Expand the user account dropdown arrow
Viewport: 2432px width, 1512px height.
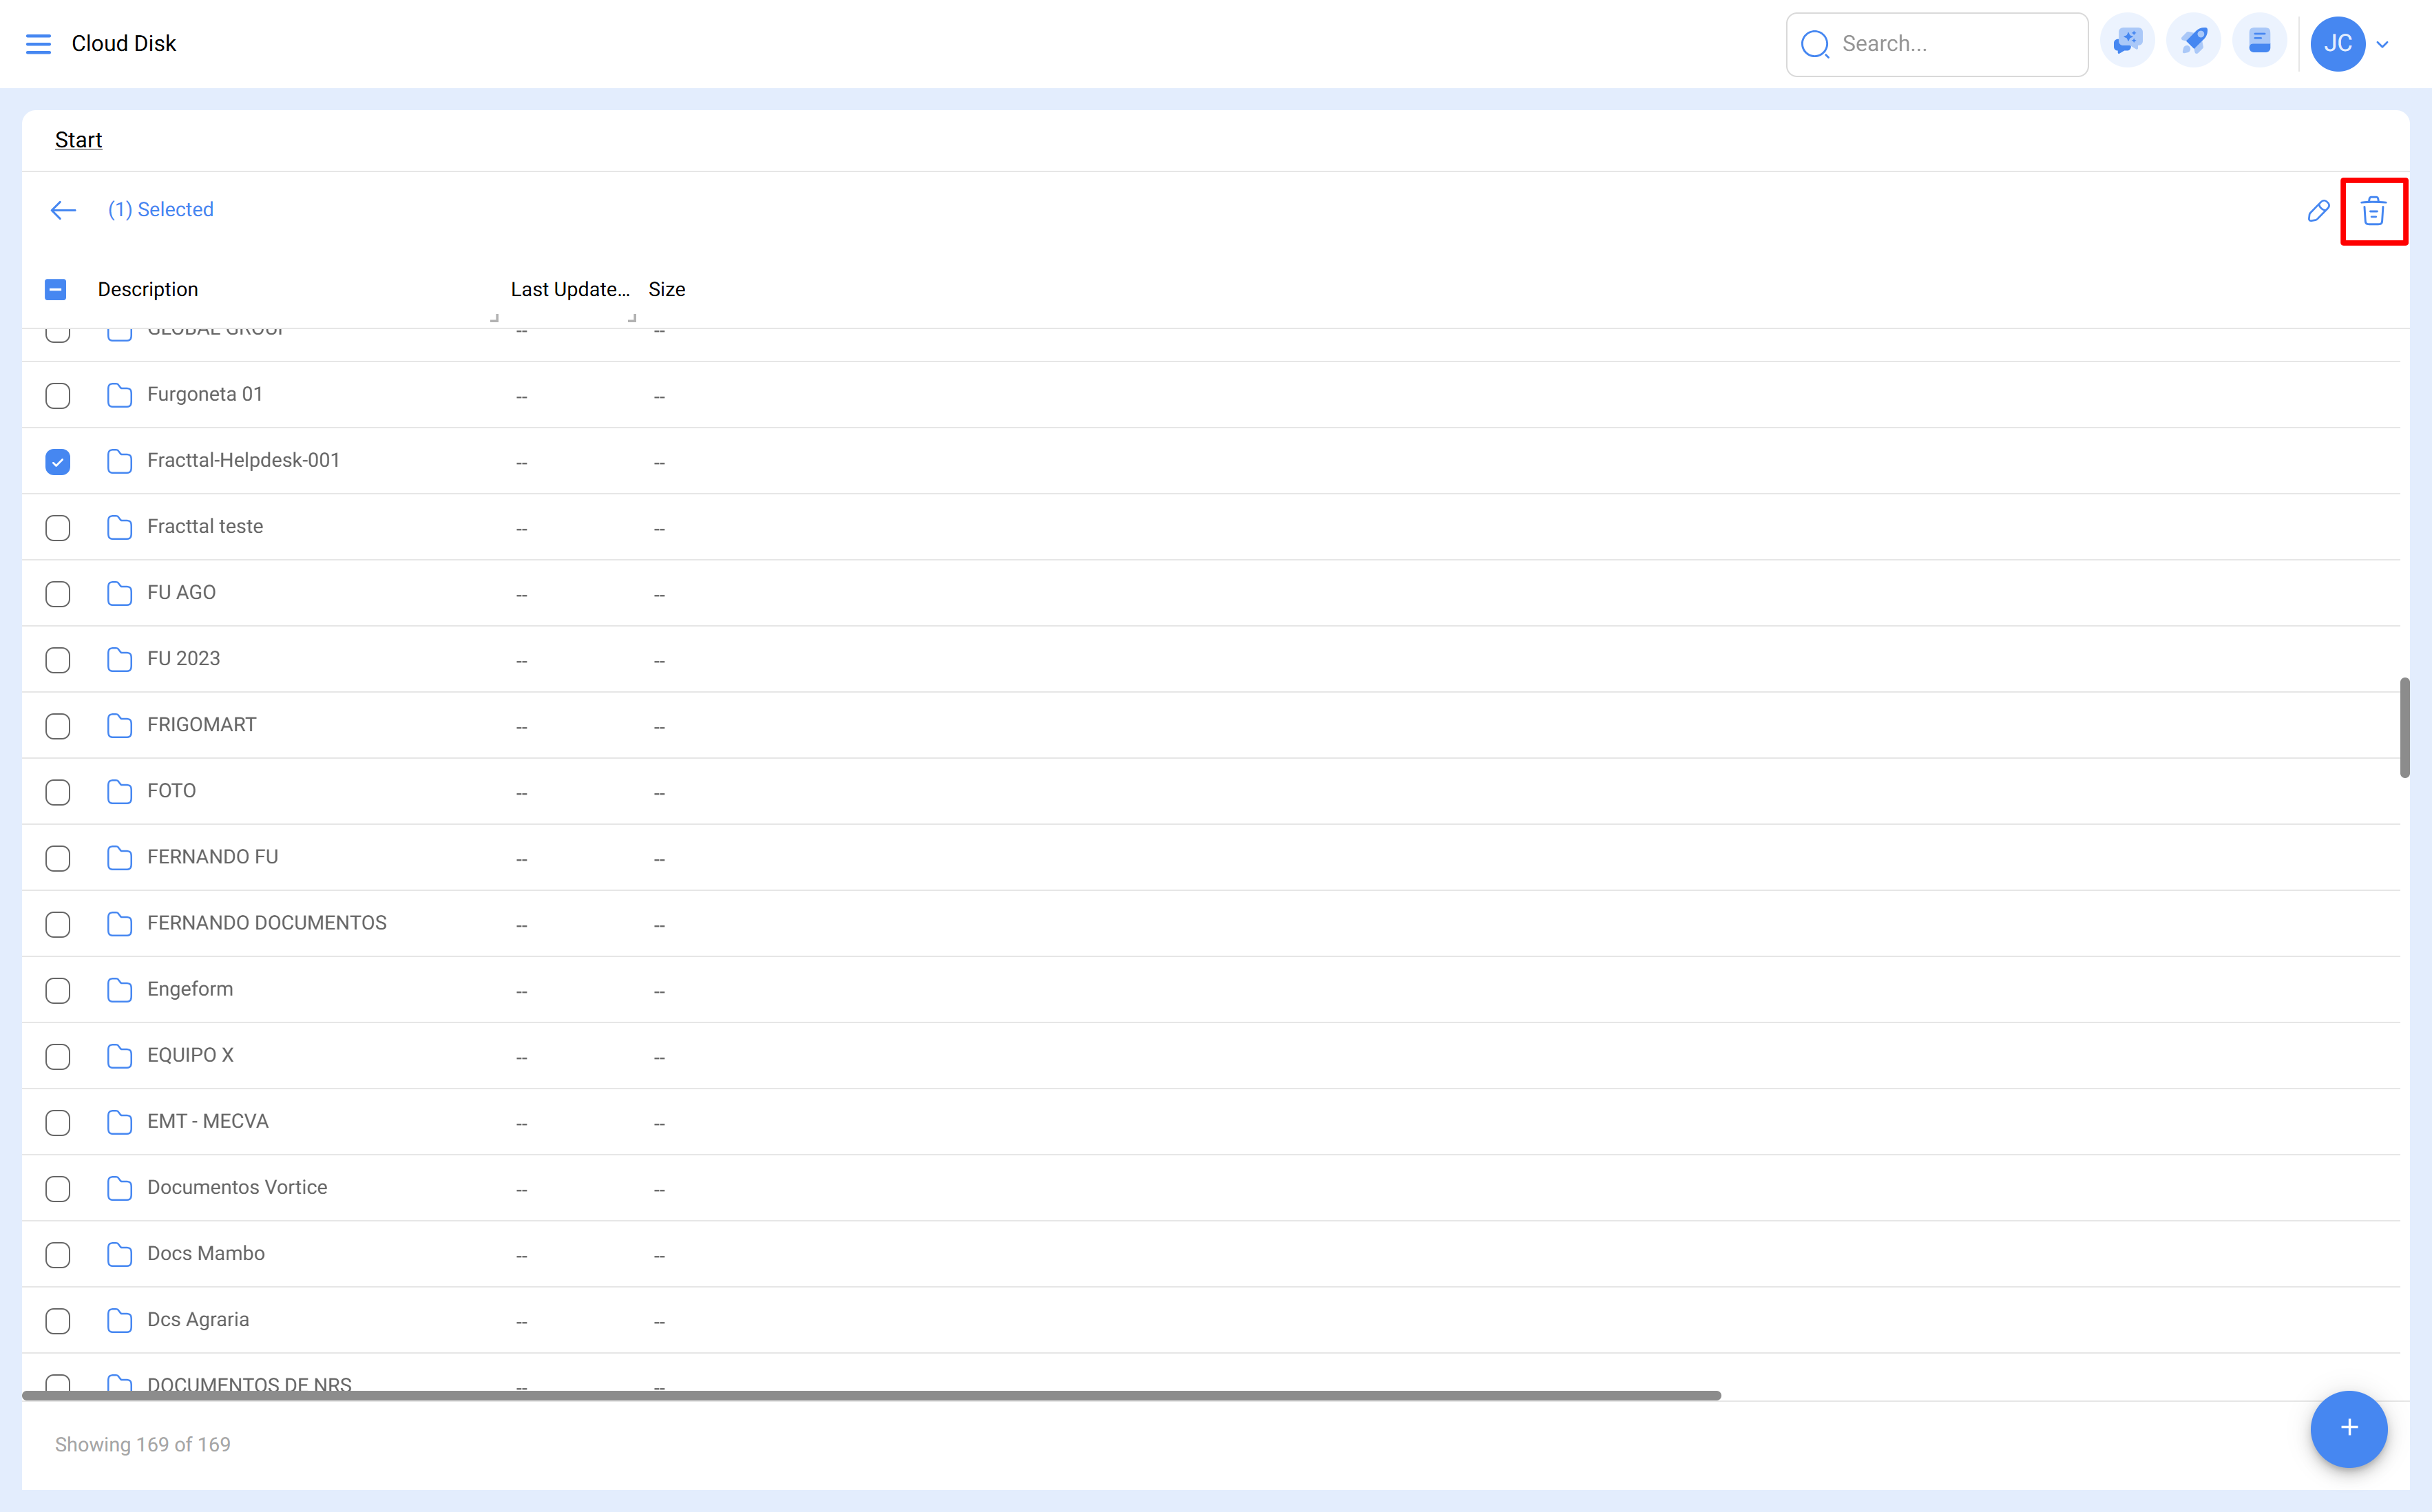coord(2383,44)
